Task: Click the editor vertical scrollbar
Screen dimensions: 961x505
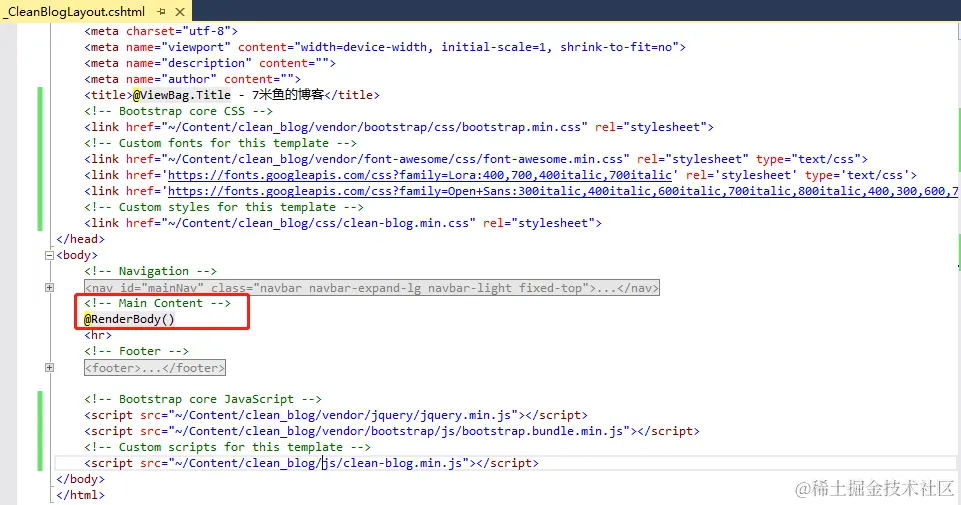Action: [959, 264]
